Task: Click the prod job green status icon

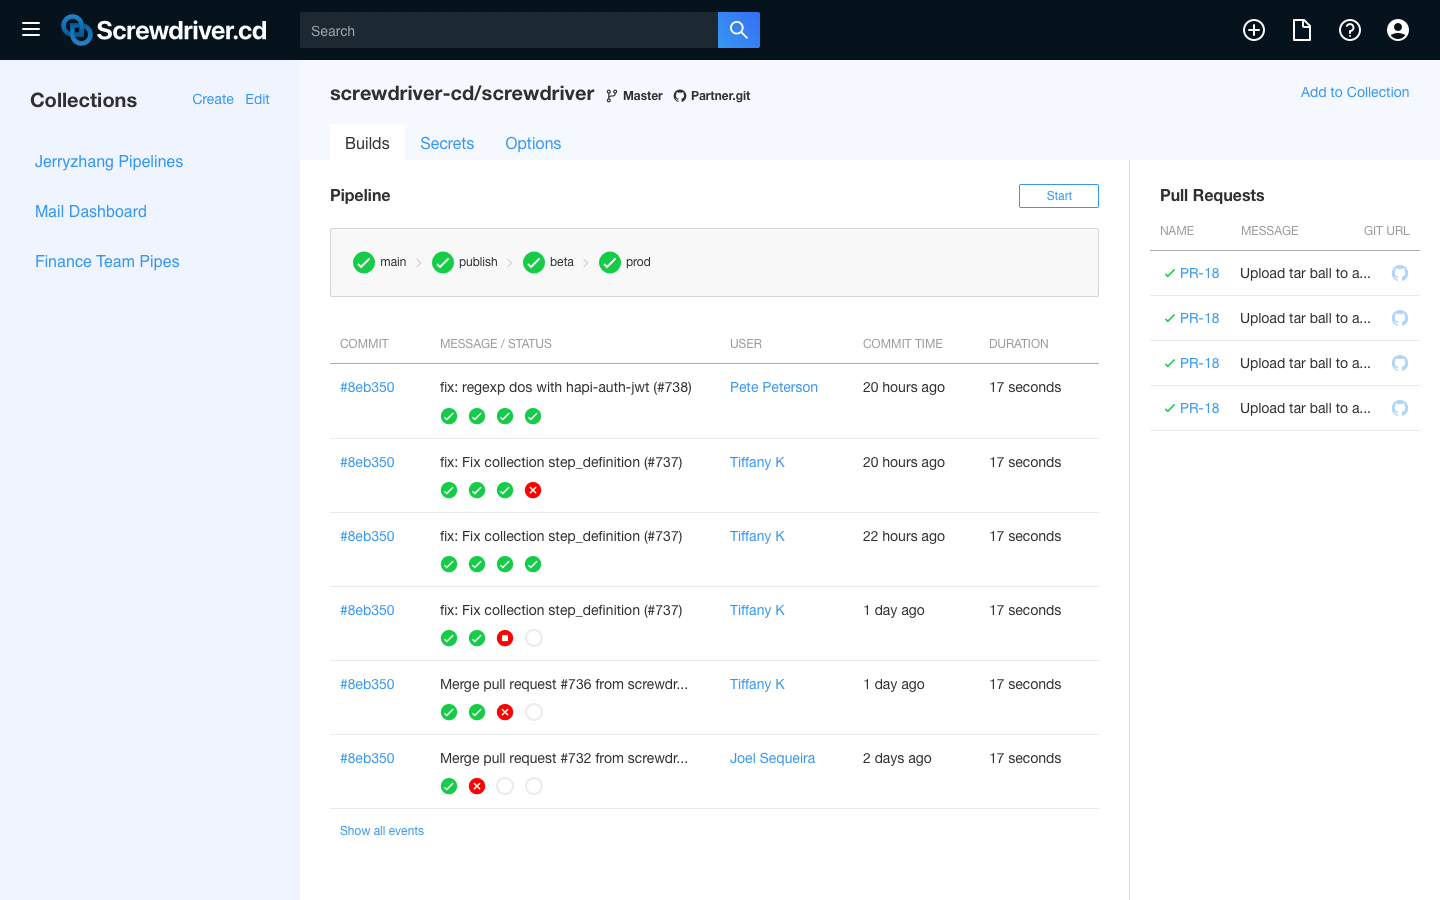Action: (x=610, y=262)
